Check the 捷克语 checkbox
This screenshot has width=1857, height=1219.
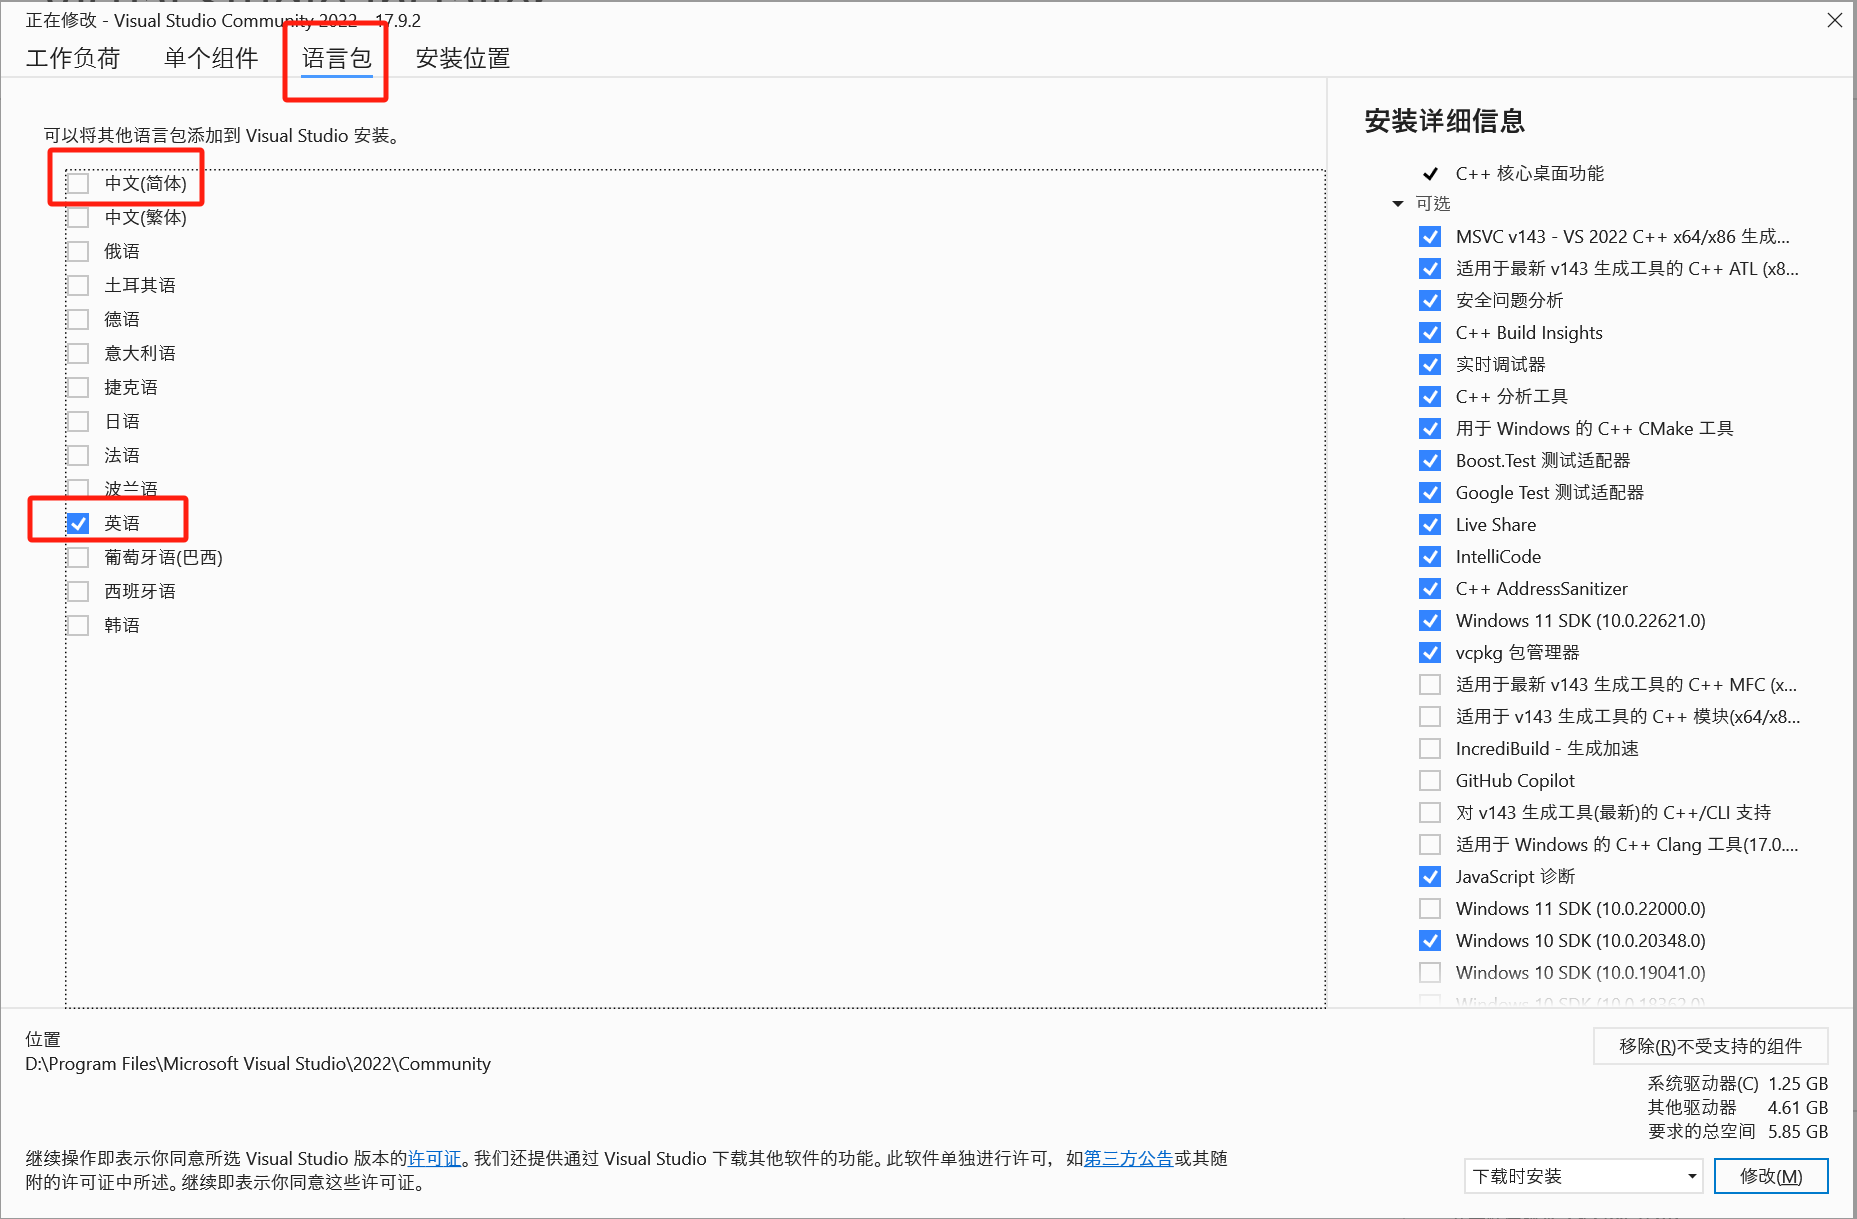[78, 387]
